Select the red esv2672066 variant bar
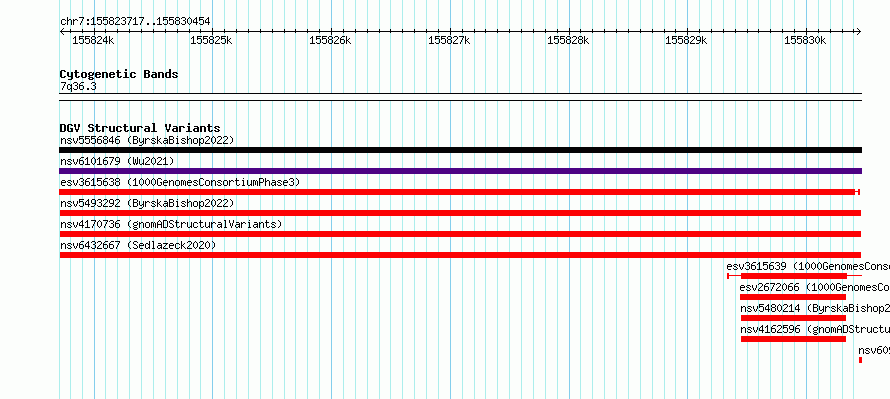This screenshot has width=890, height=399. coord(793,297)
